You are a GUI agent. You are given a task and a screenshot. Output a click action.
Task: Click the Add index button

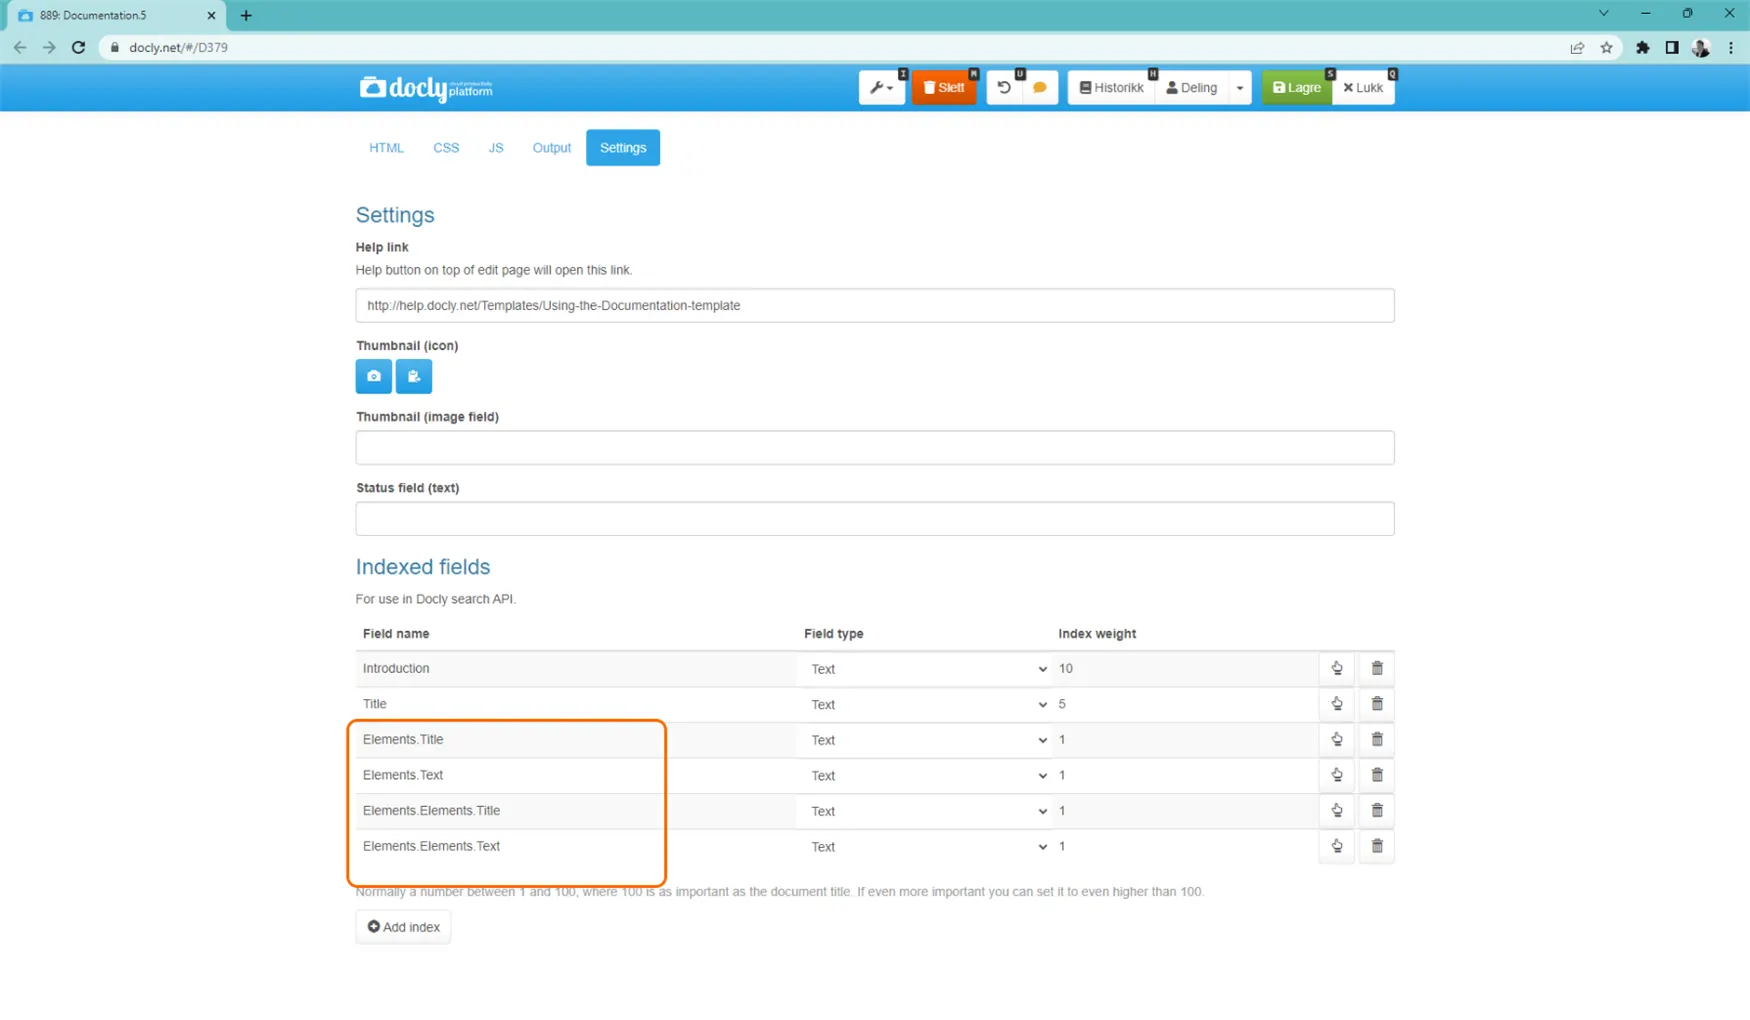pos(404,927)
